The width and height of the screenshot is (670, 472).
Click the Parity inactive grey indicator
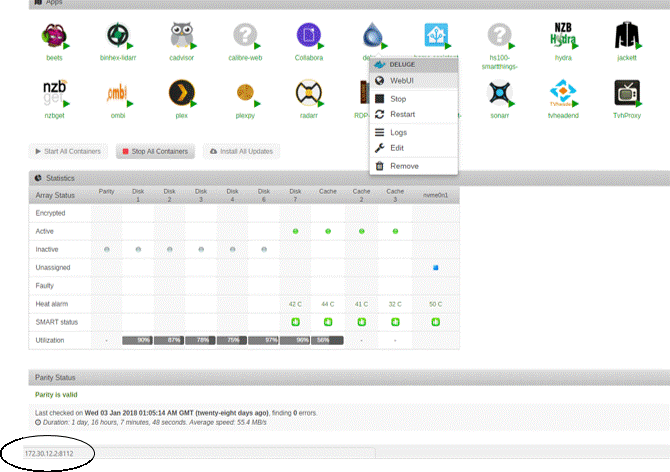pos(107,249)
